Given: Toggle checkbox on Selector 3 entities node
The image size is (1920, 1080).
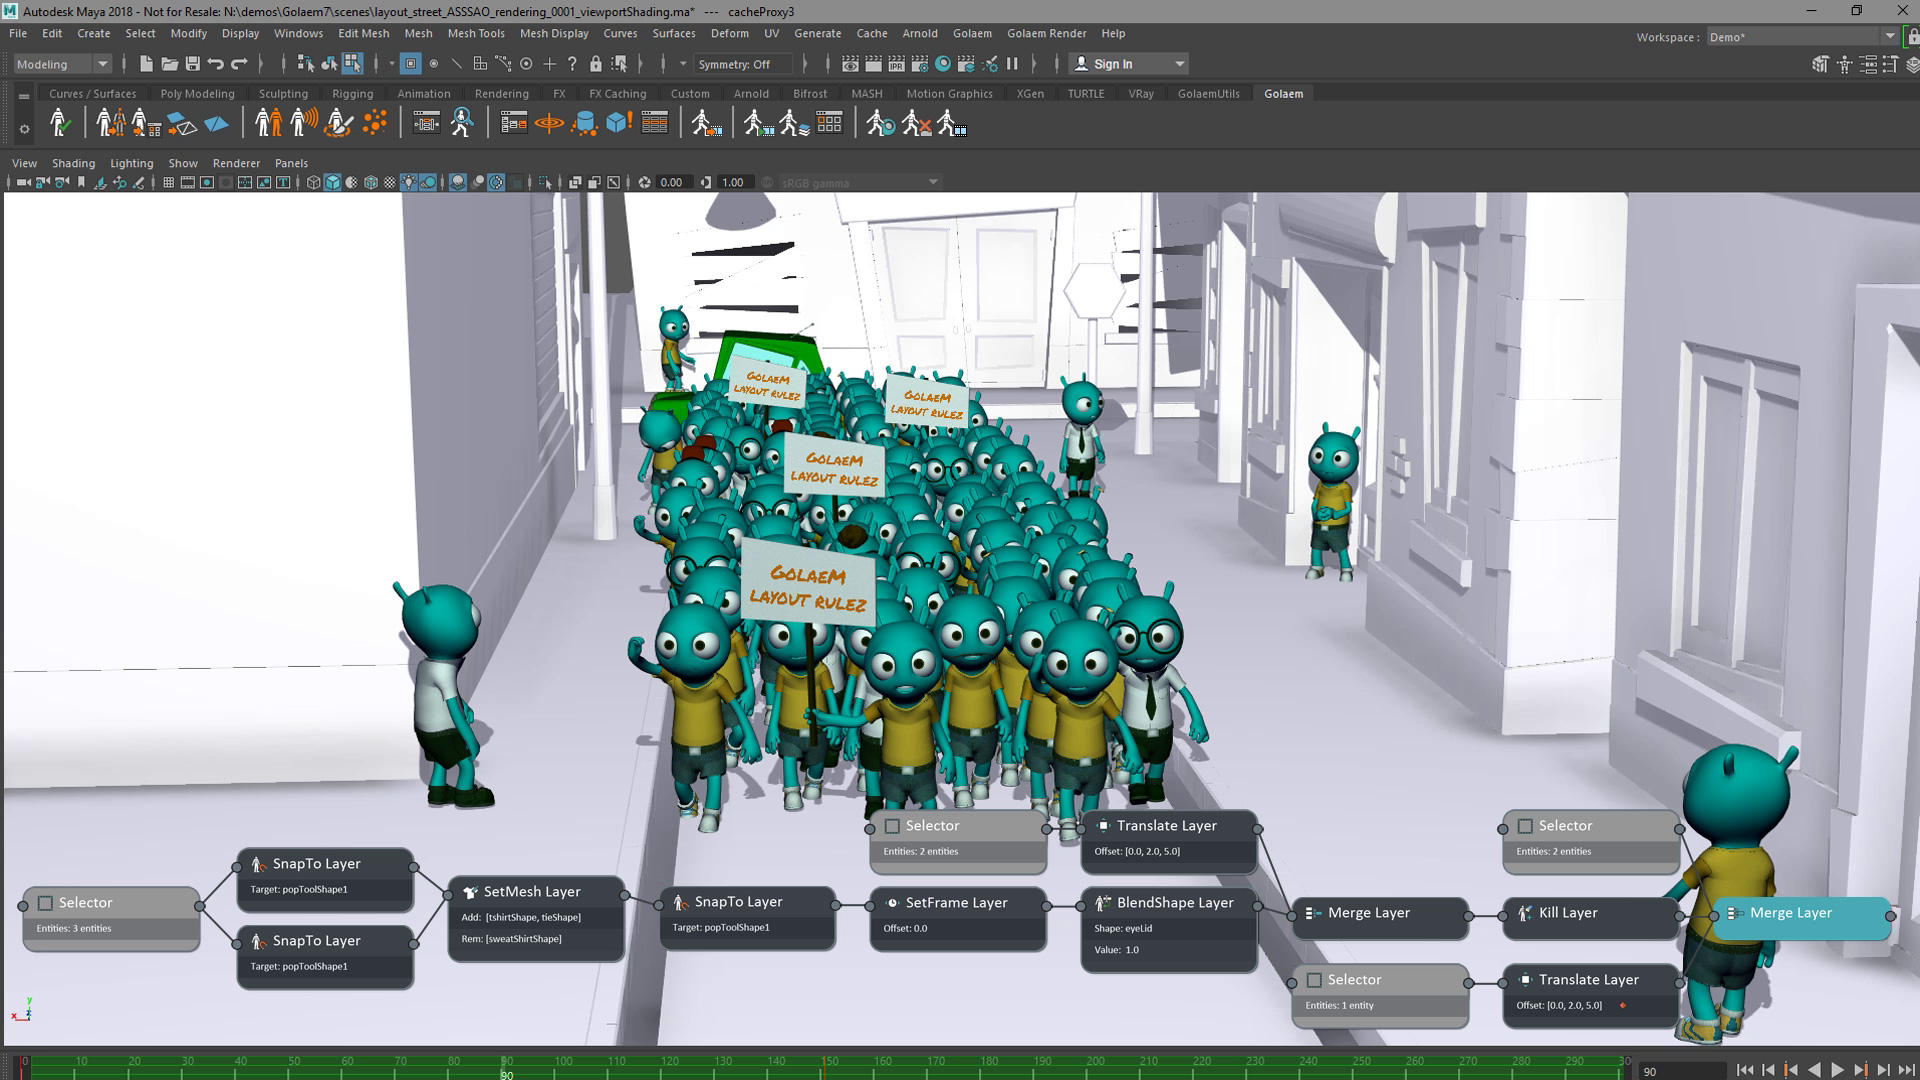Looking at the screenshot, I should click(45, 903).
